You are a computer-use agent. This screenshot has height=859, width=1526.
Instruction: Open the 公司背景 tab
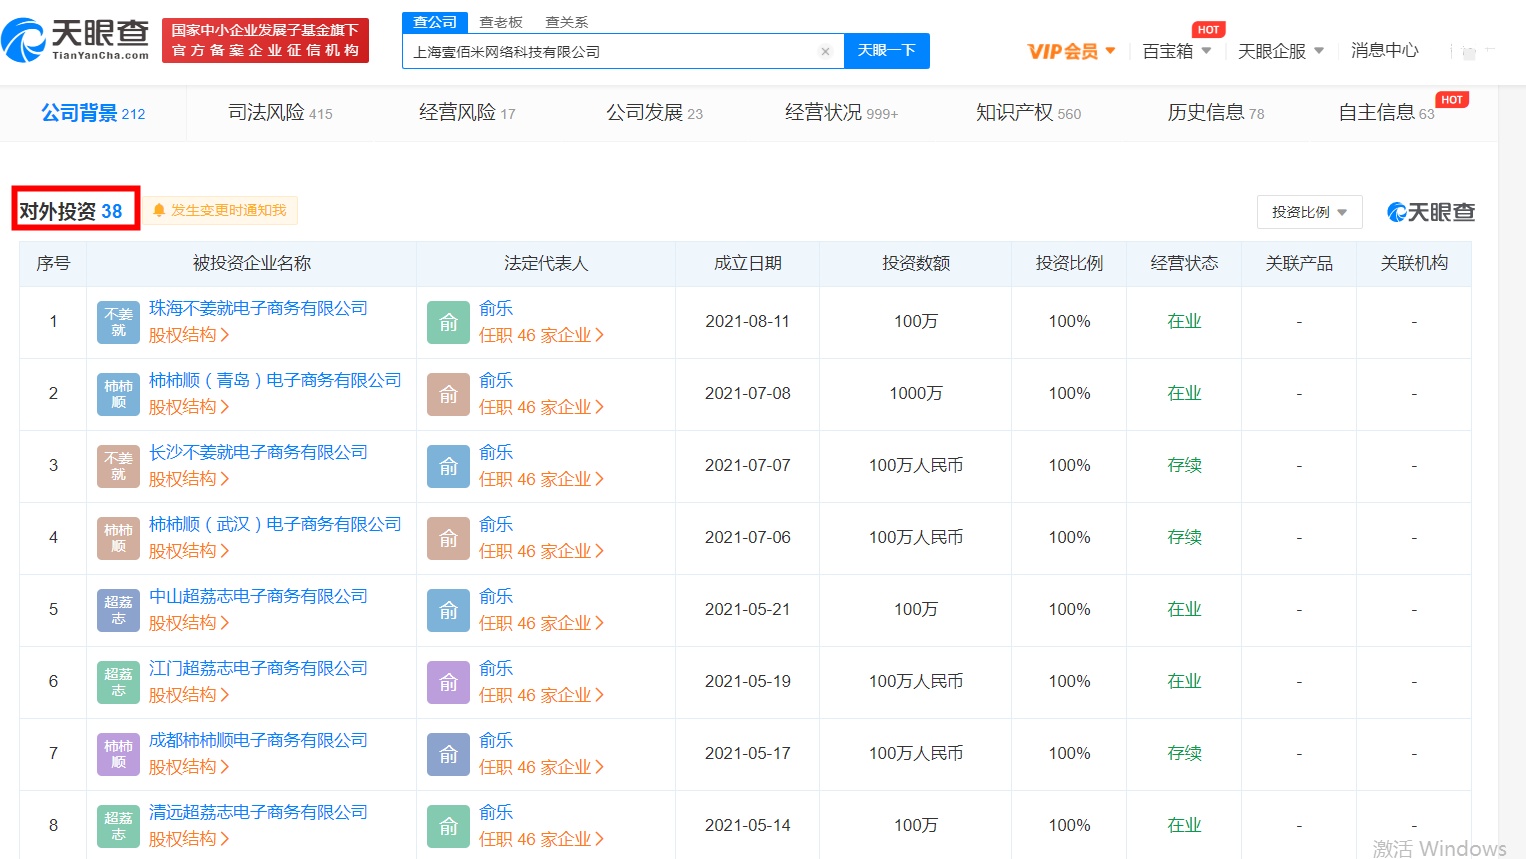point(93,113)
